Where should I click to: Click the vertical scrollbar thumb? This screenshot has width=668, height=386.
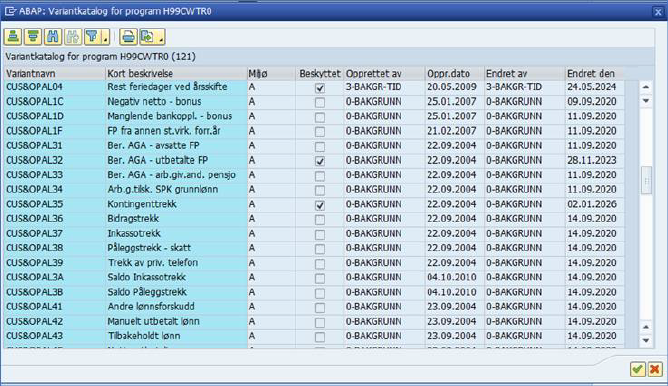[646, 180]
